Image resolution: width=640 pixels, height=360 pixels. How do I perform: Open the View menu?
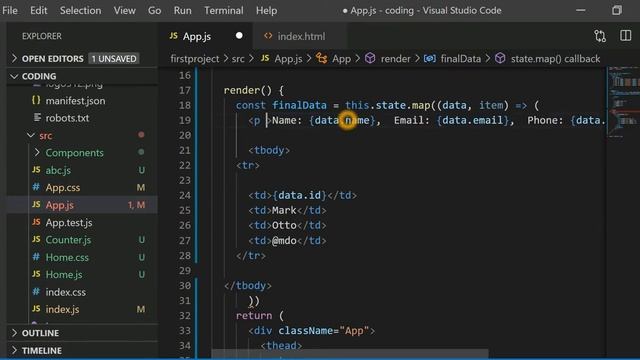point(124,10)
